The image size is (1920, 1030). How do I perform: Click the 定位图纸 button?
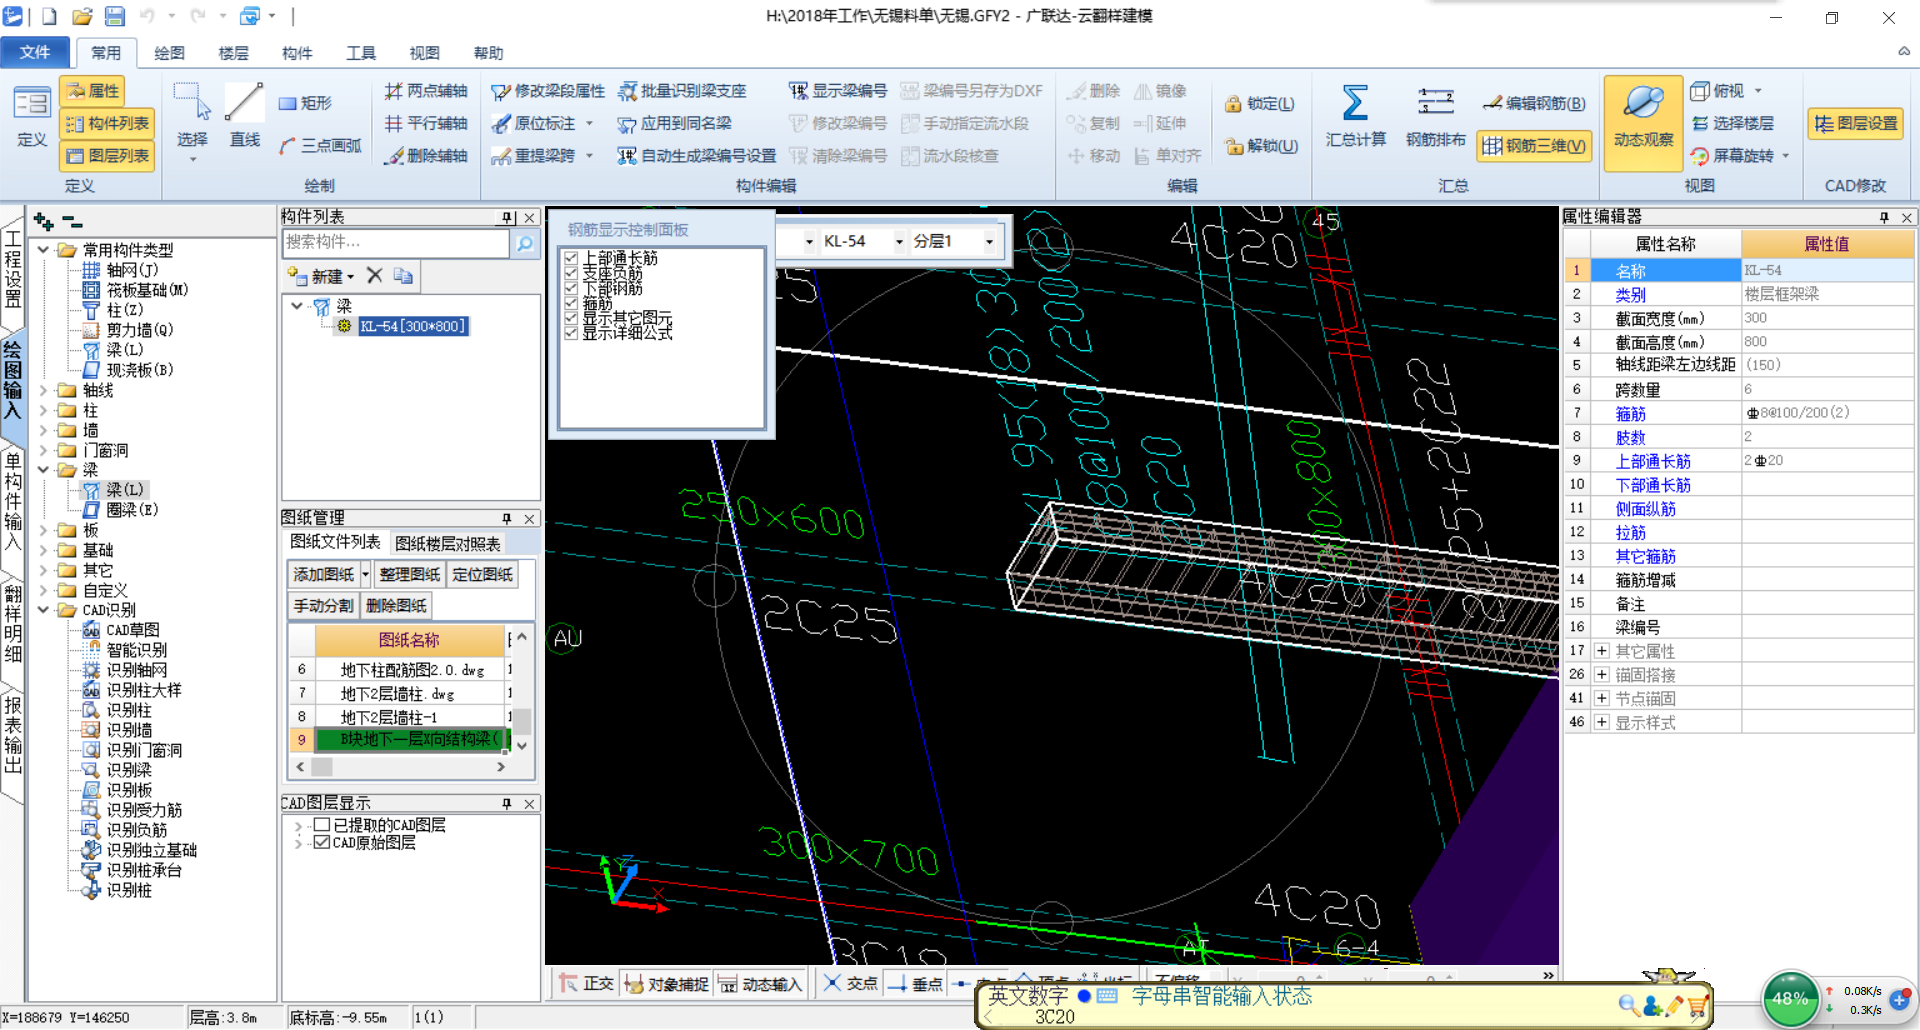[483, 574]
